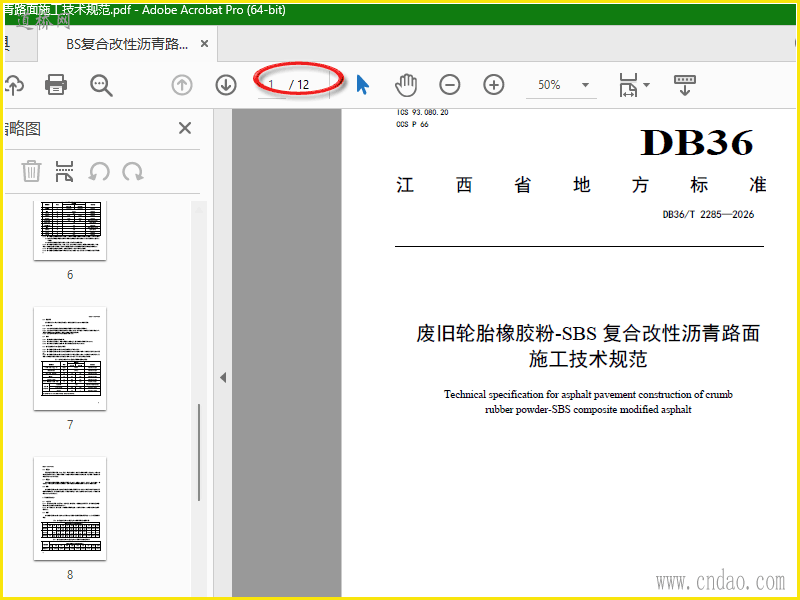The height and width of the screenshot is (600, 800).
Task: Open the find text magnifier tool
Action: tap(101, 85)
